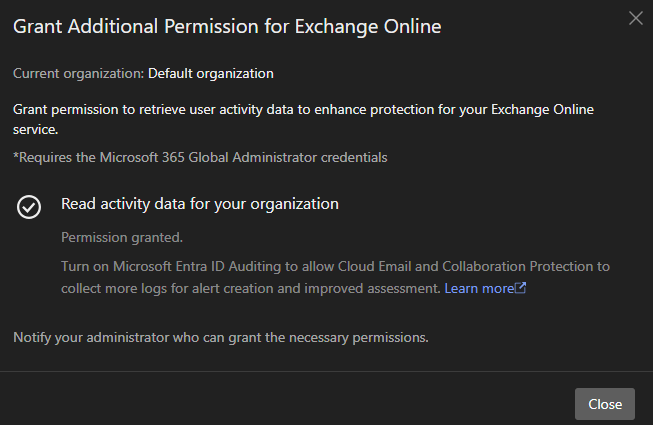Click the 'Default organization' value
This screenshot has height=425, width=653.
coord(211,73)
